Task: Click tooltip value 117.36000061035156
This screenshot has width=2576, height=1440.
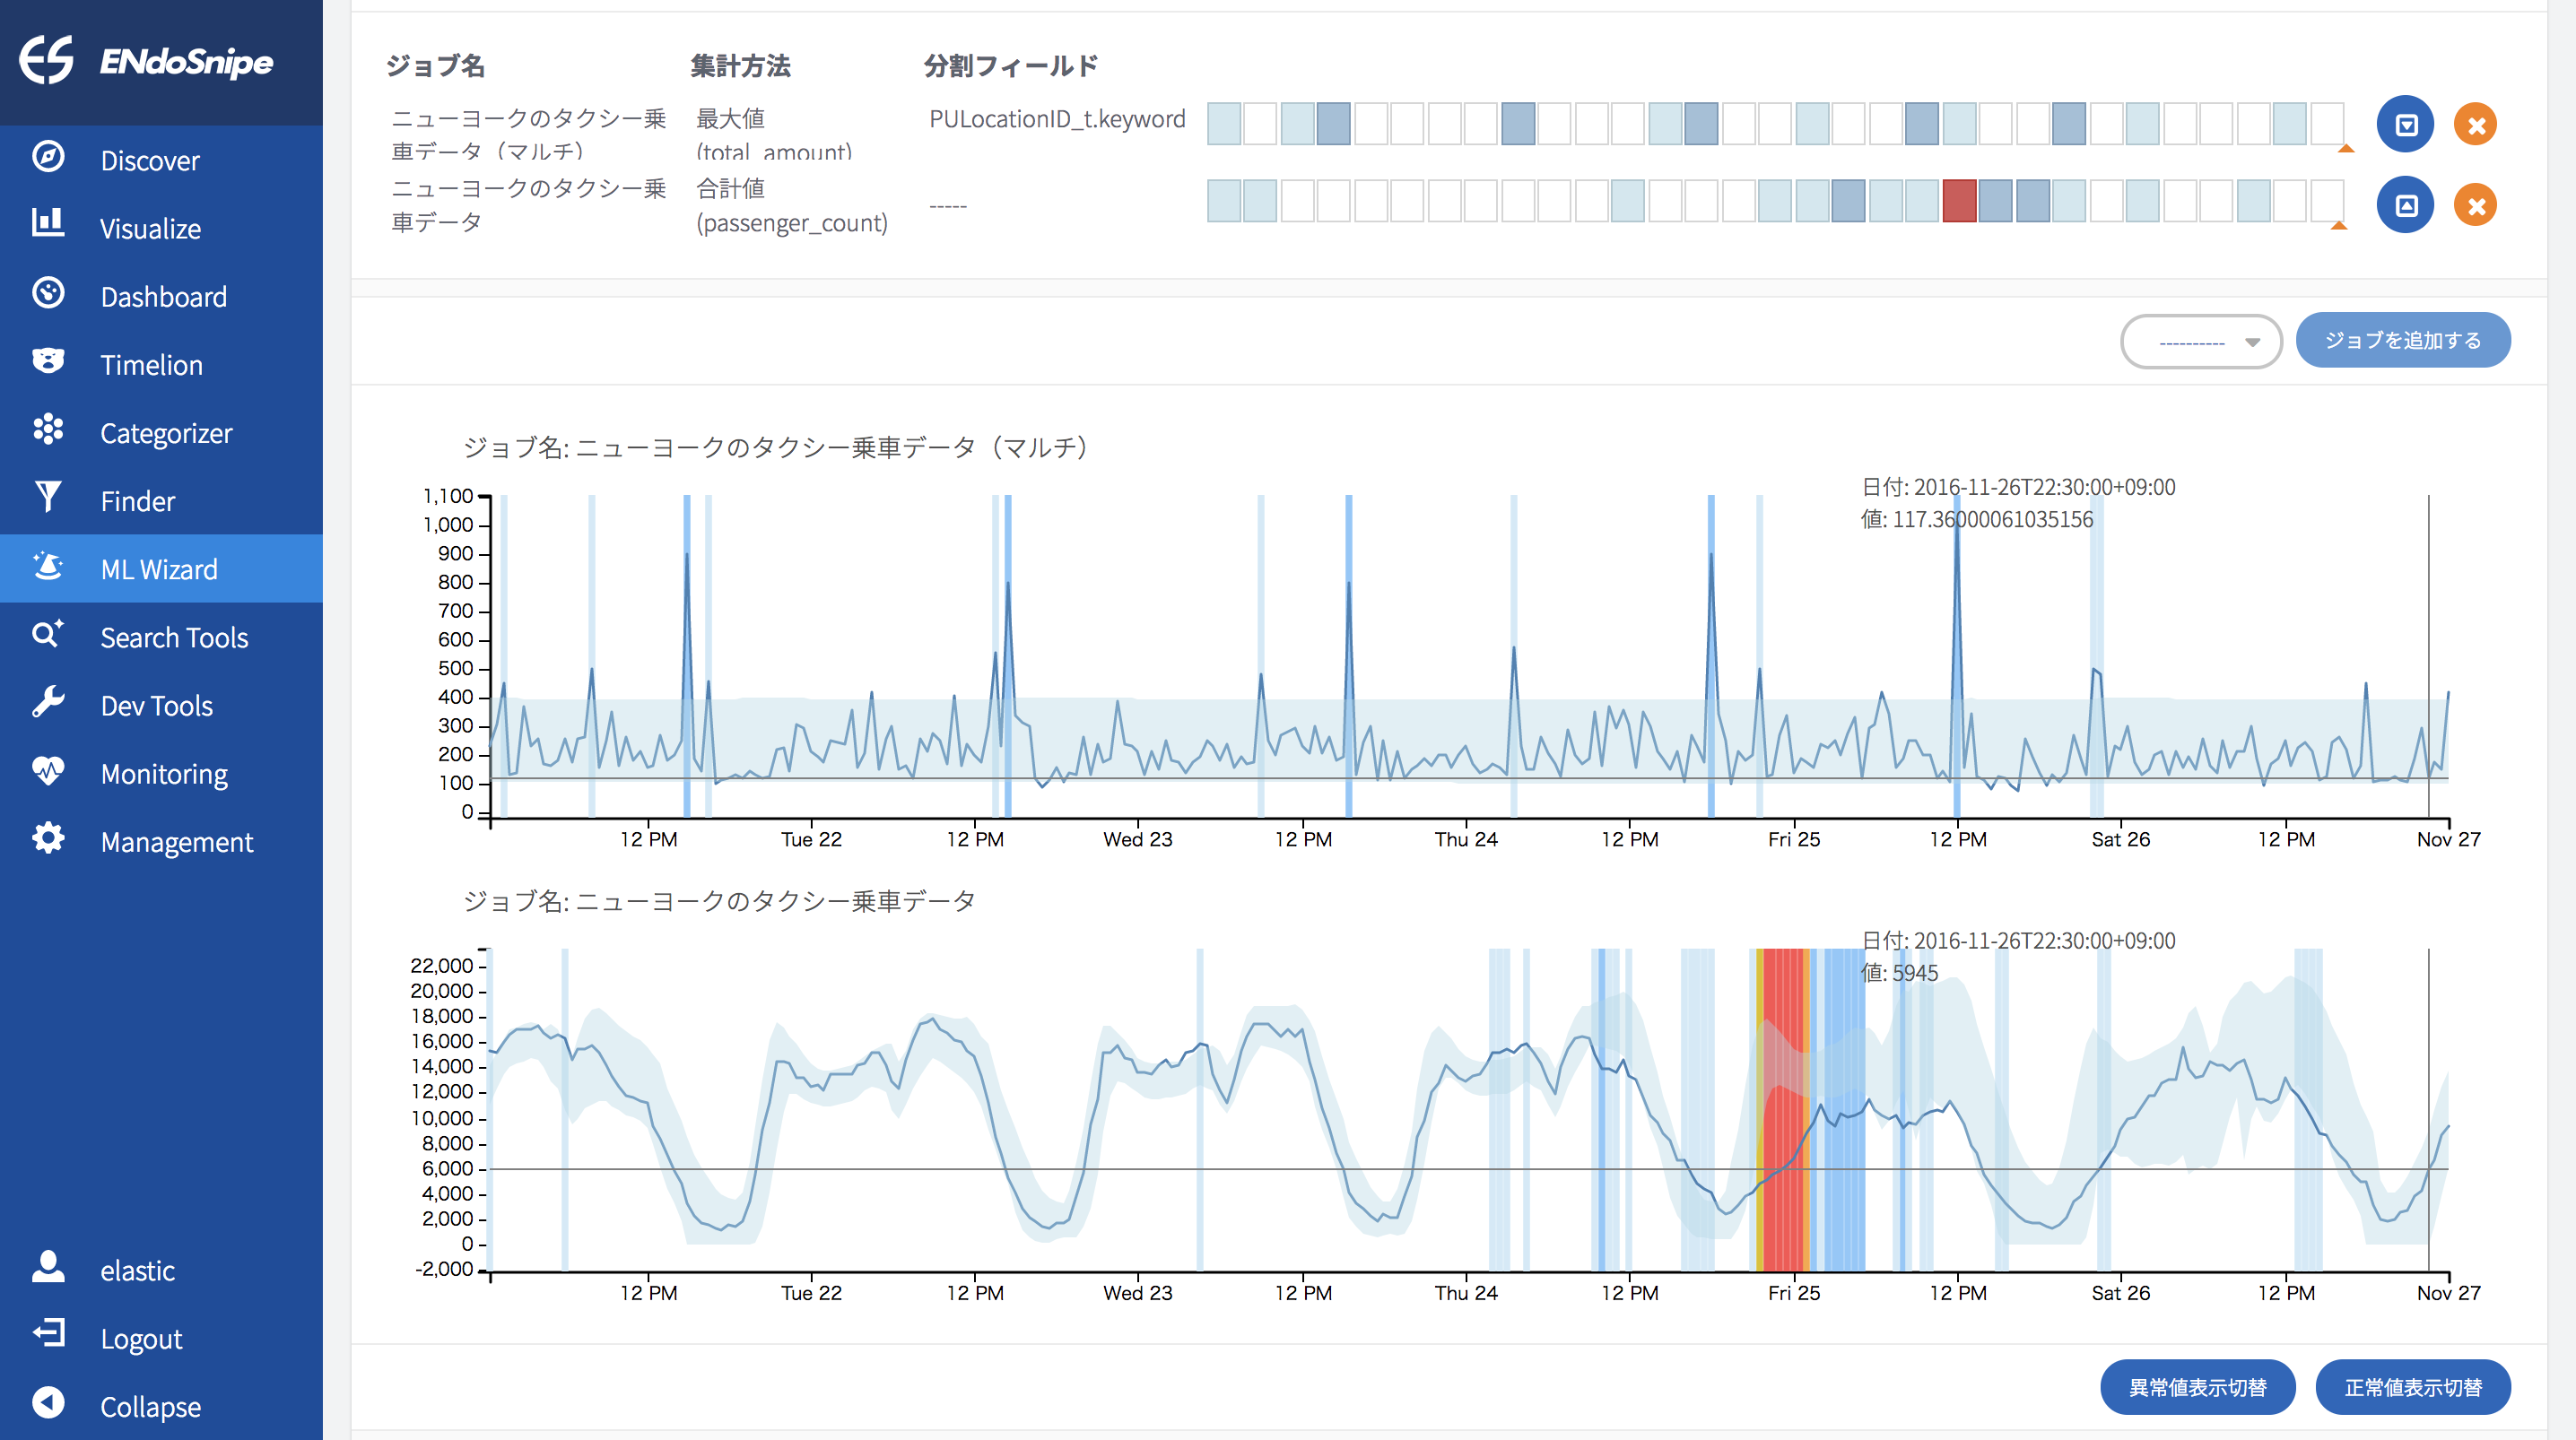Action: (x=1992, y=519)
